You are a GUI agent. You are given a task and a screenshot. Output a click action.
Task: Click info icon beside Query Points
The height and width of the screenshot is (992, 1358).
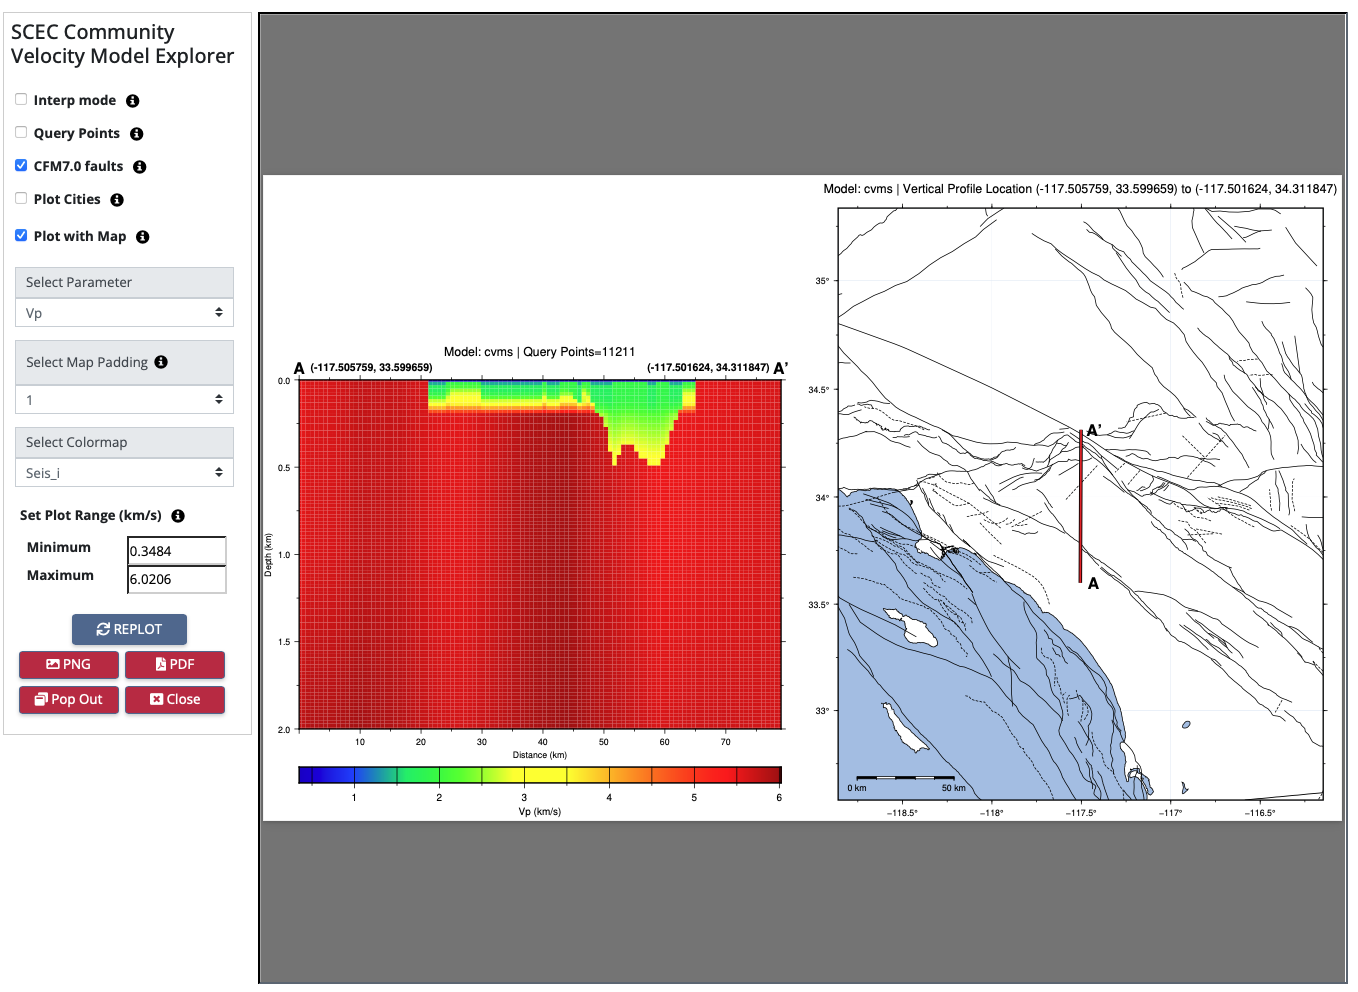click(x=136, y=134)
